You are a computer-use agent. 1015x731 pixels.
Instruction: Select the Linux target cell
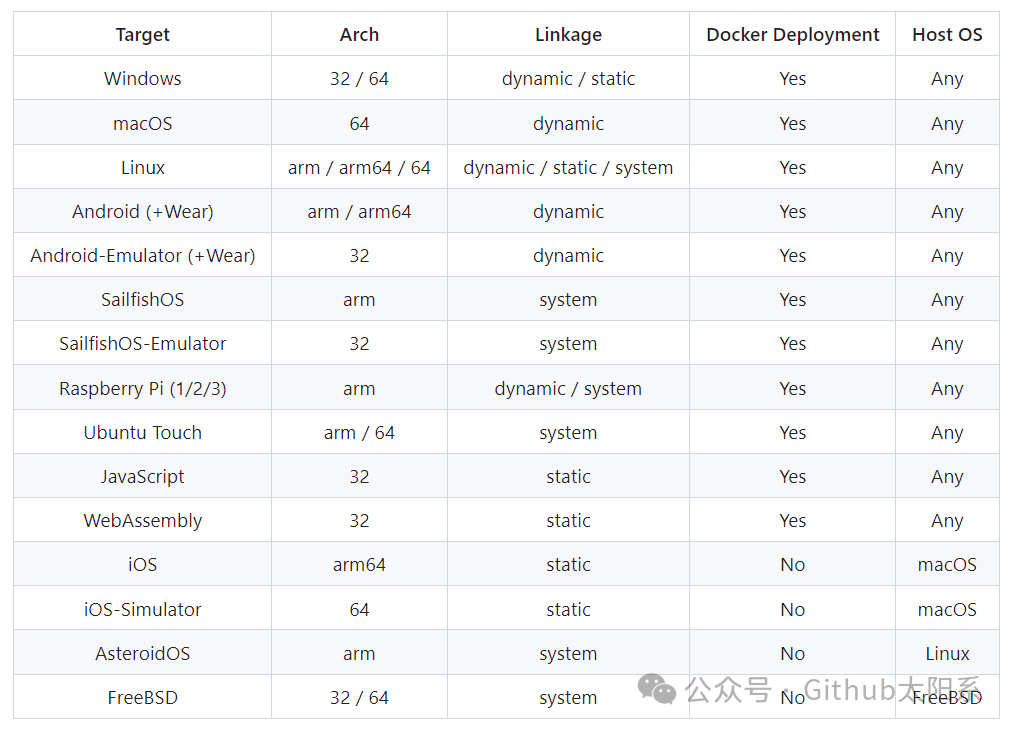[143, 168]
